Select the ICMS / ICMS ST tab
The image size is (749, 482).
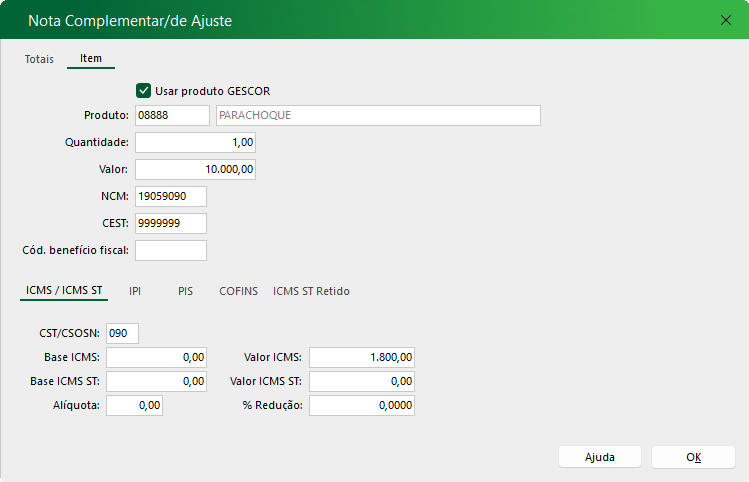point(63,291)
